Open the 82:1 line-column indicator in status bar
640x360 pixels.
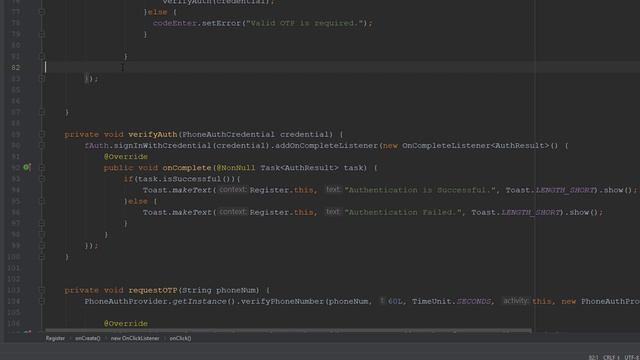point(593,357)
